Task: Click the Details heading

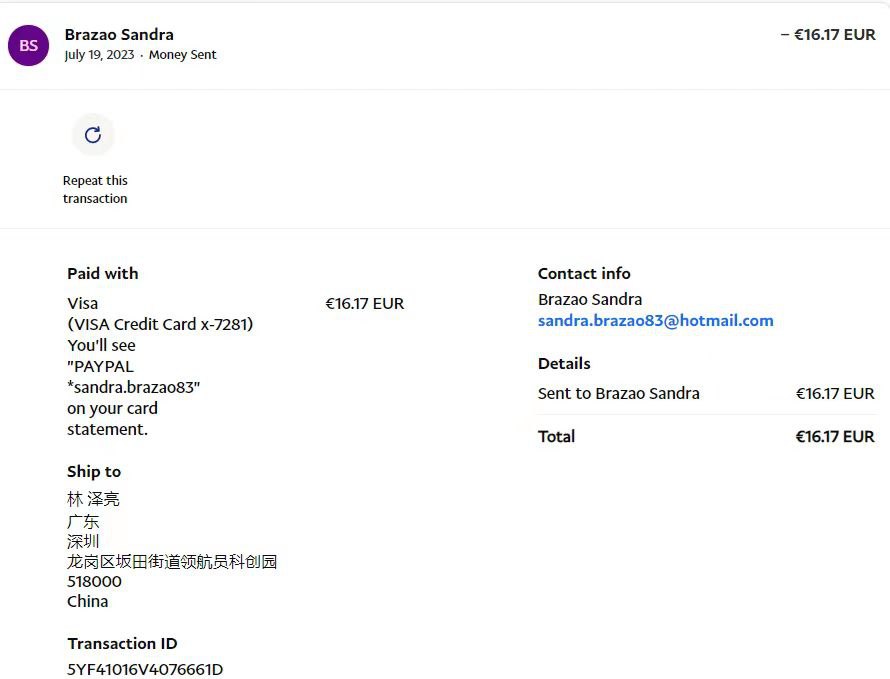Action: pos(564,363)
